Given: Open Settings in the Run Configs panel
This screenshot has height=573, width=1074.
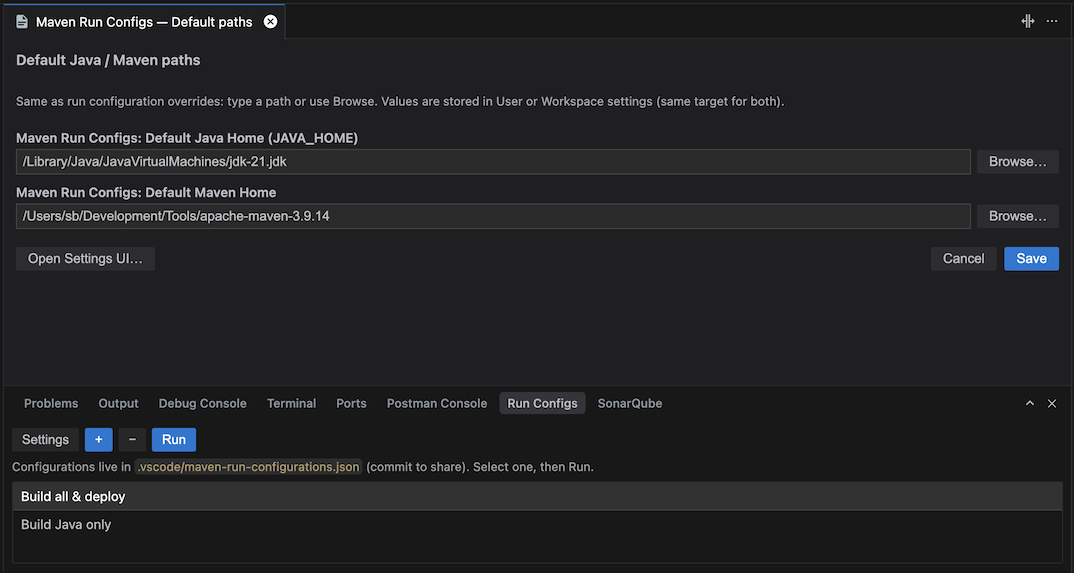Looking at the screenshot, I should click(45, 440).
